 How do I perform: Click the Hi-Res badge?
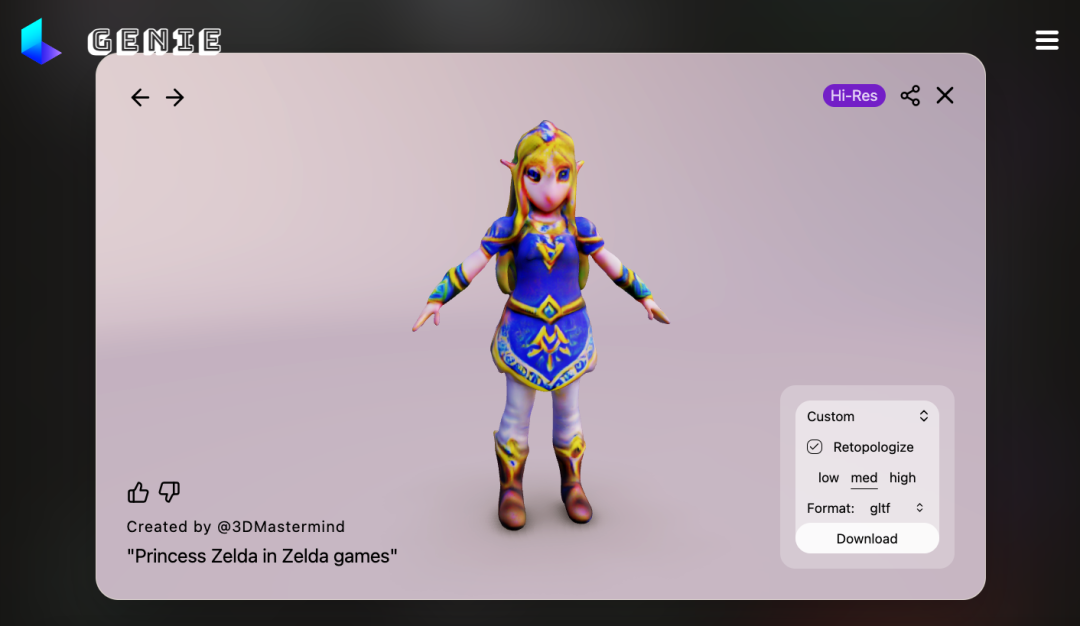click(854, 96)
